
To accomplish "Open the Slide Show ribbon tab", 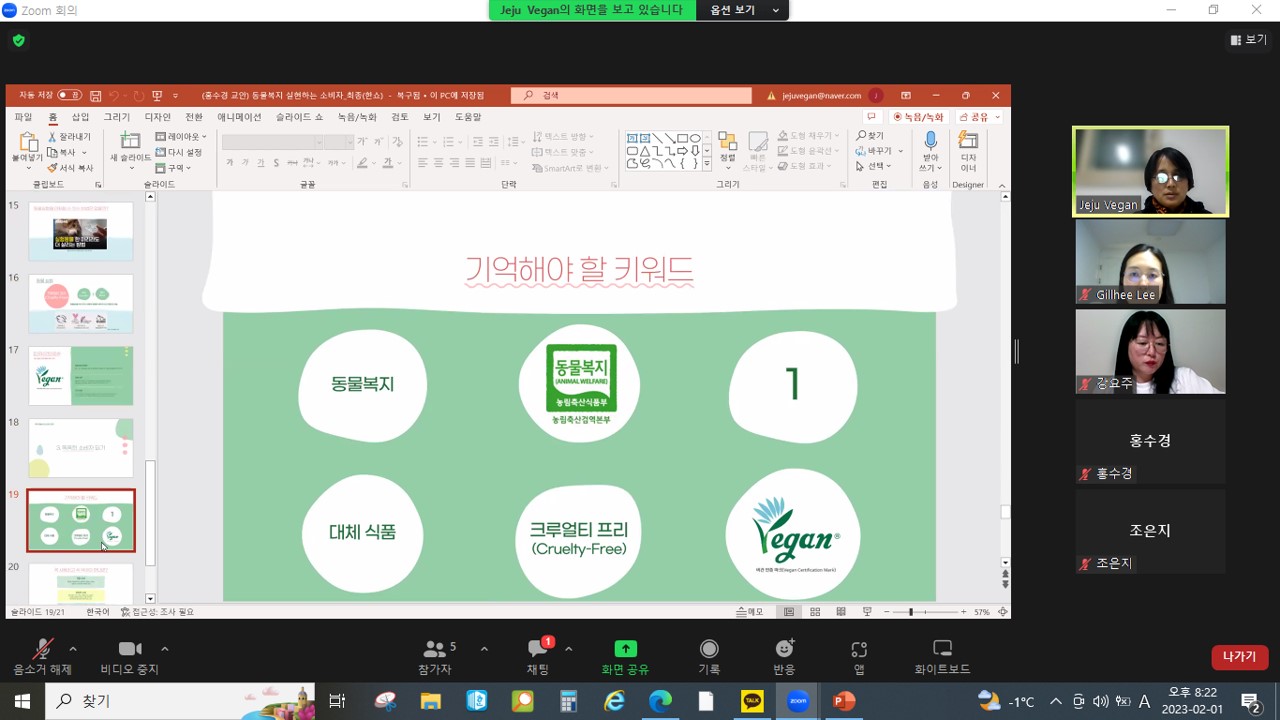I will pyautogui.click(x=299, y=117).
